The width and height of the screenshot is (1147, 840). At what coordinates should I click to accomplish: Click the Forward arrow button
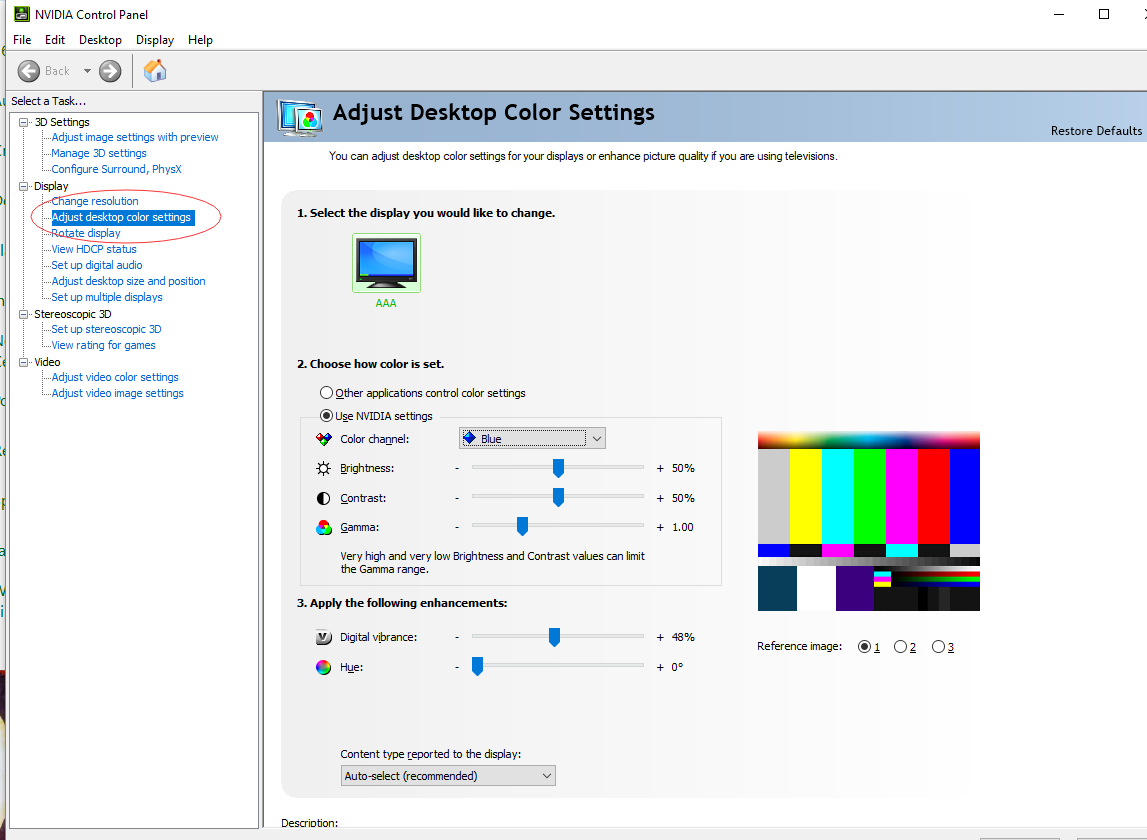110,71
